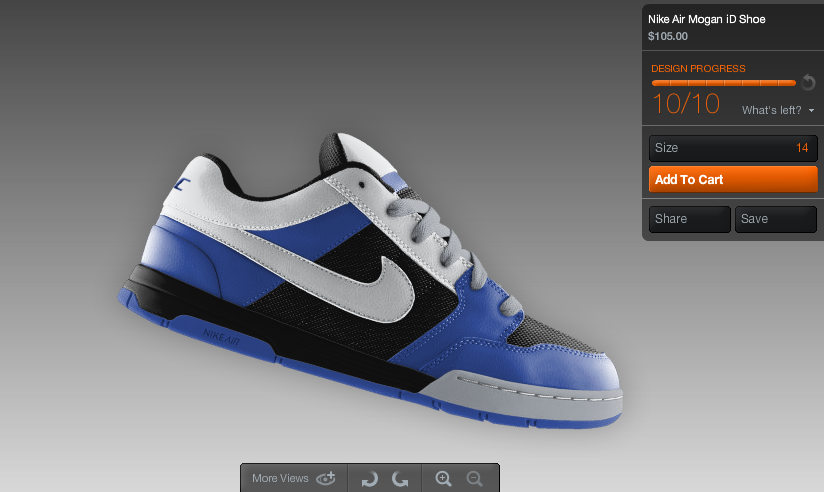Viewport: 824px width, 492px height.
Task: Select the Nike Air Mogan iD Shoe title
Action: pyautogui.click(x=706, y=19)
